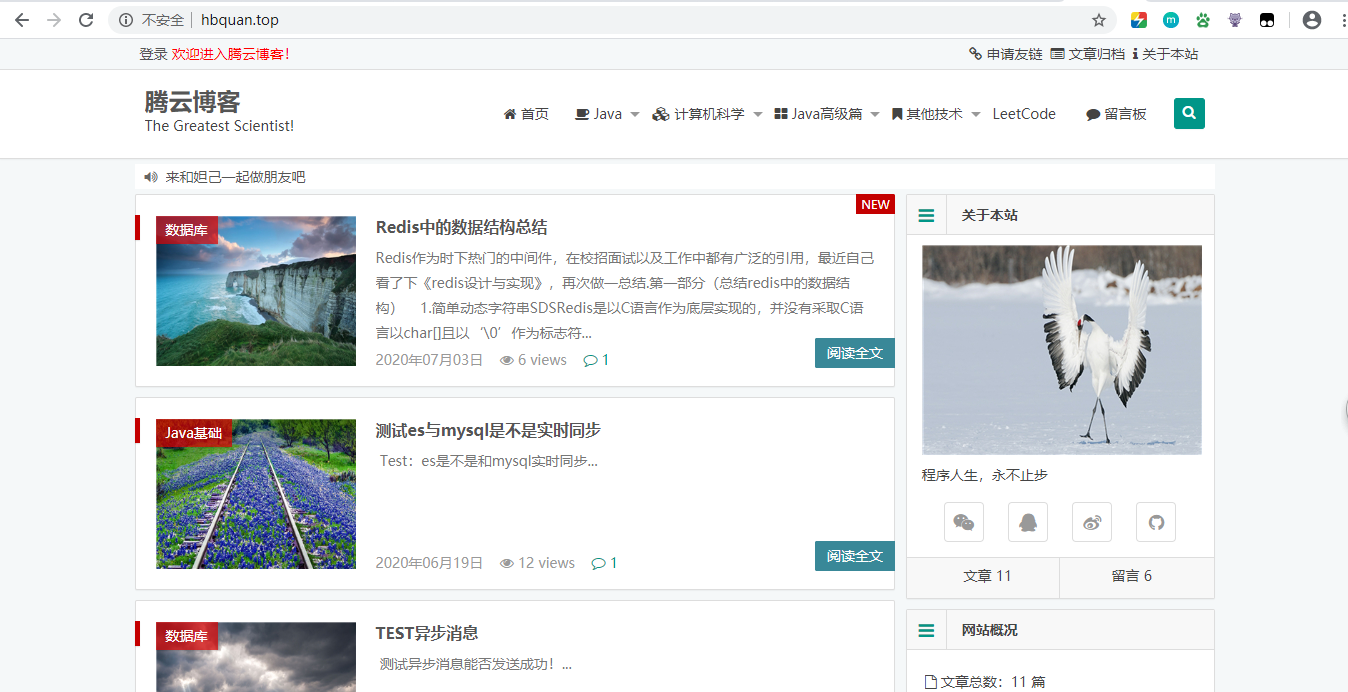Click the 登录 login link

coord(153,54)
